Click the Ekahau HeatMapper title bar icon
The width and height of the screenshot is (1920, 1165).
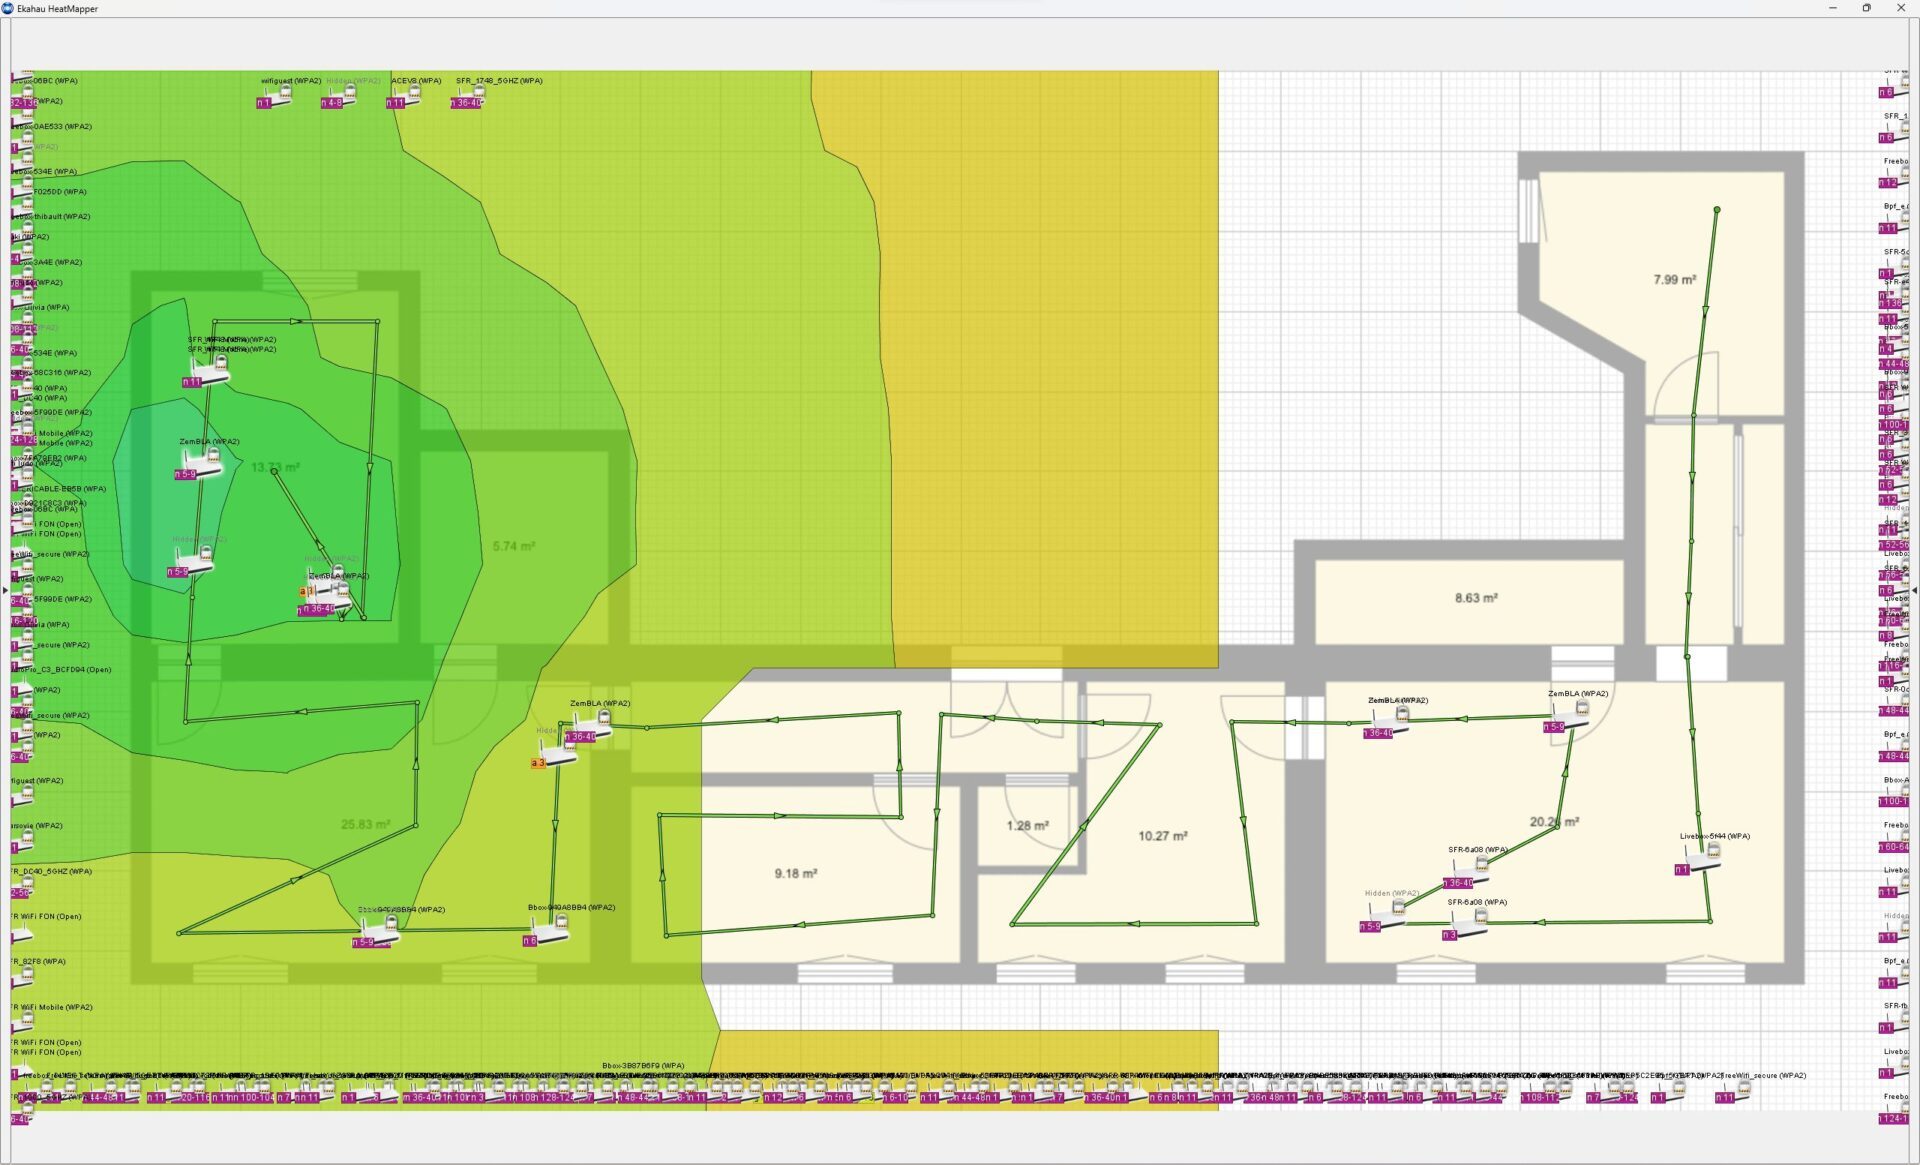click(x=8, y=8)
